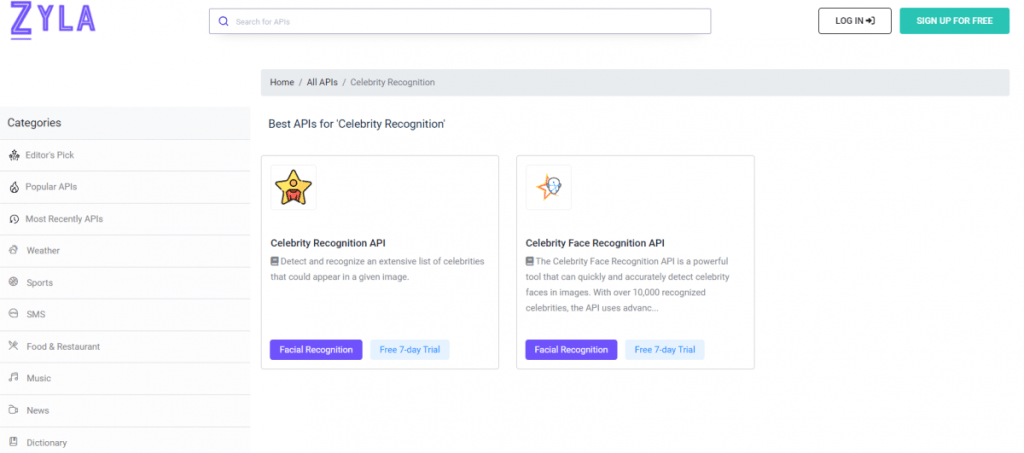Screen dimensions: 1024x453
Task: Click the search magnifier icon
Action: pyautogui.click(x=223, y=22)
